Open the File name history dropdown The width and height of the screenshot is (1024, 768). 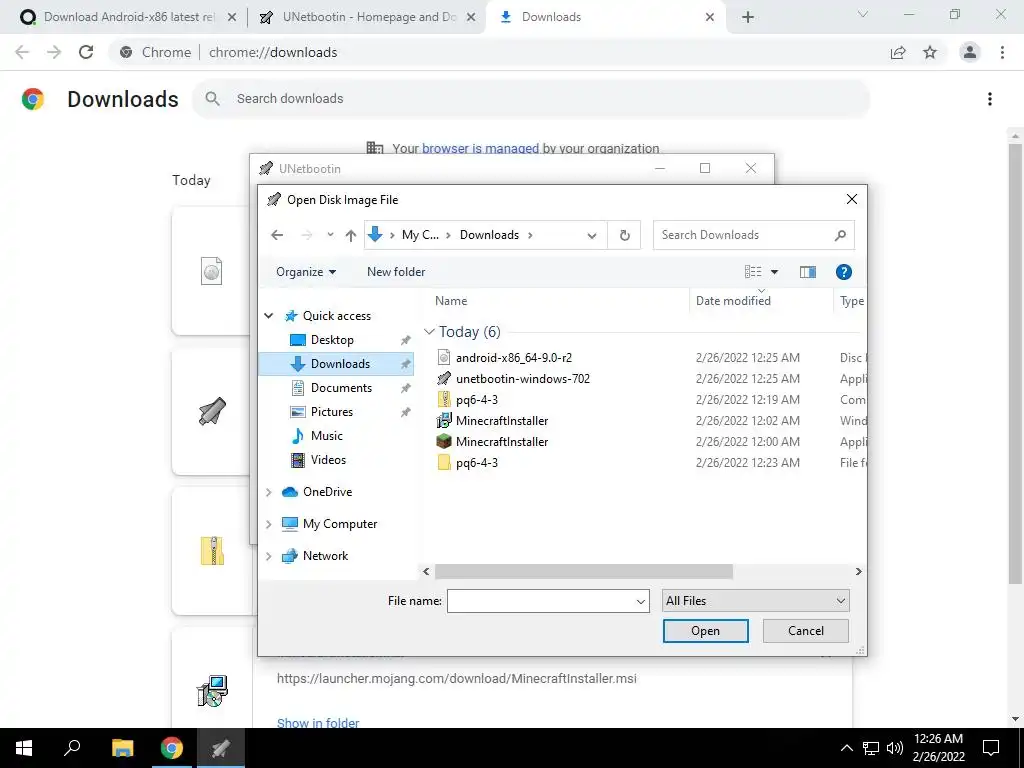(641, 601)
